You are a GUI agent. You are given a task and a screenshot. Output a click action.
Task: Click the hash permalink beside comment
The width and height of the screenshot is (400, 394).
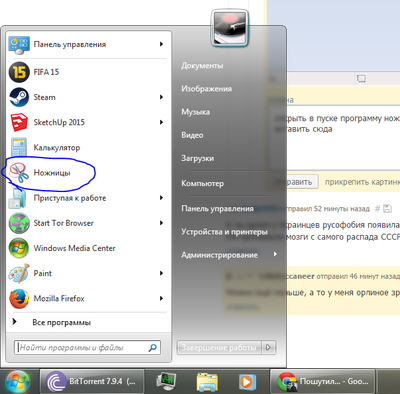click(377, 209)
